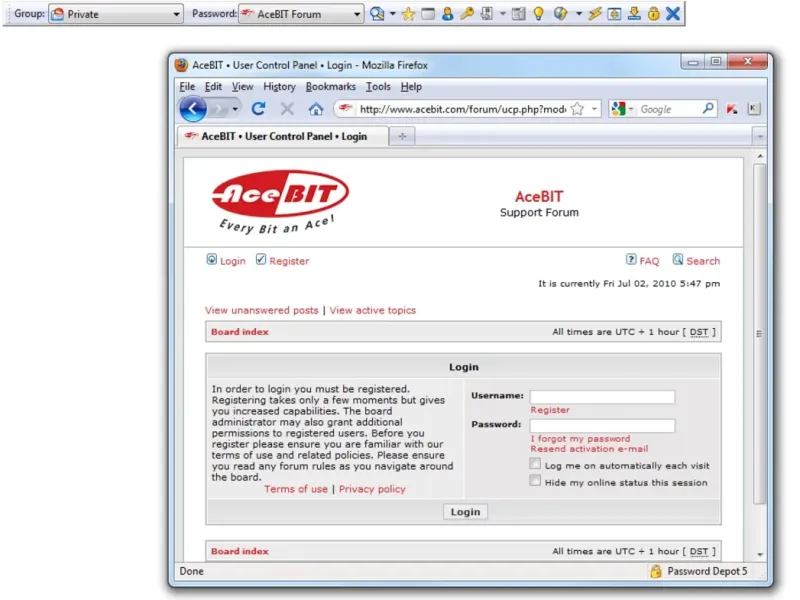Open the Edit menu

click(x=213, y=87)
